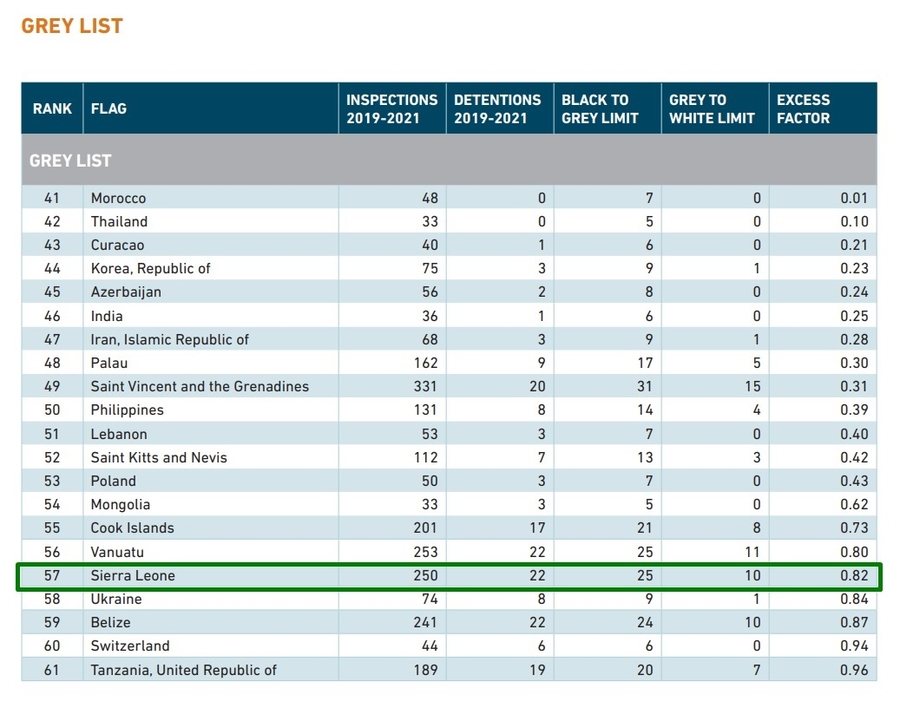900x708 pixels.
Task: Select the Morocco flag name
Action: click(x=118, y=198)
